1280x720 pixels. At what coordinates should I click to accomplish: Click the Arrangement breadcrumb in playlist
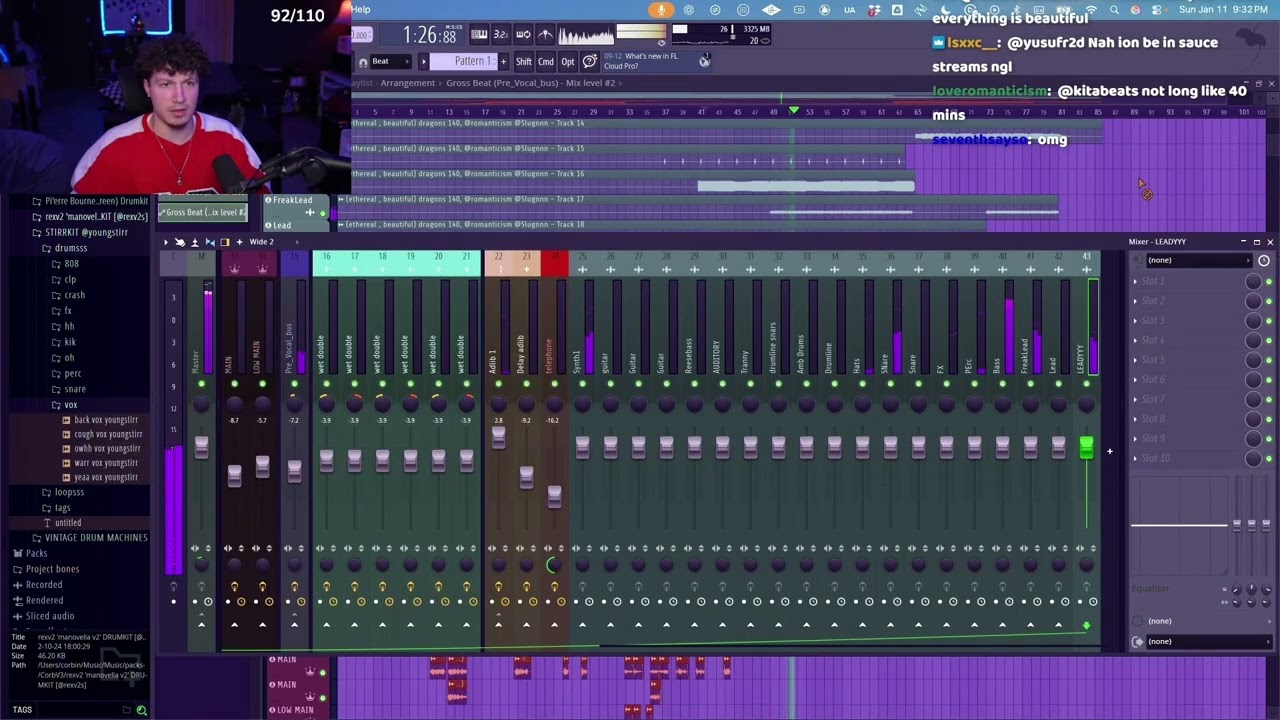point(407,83)
